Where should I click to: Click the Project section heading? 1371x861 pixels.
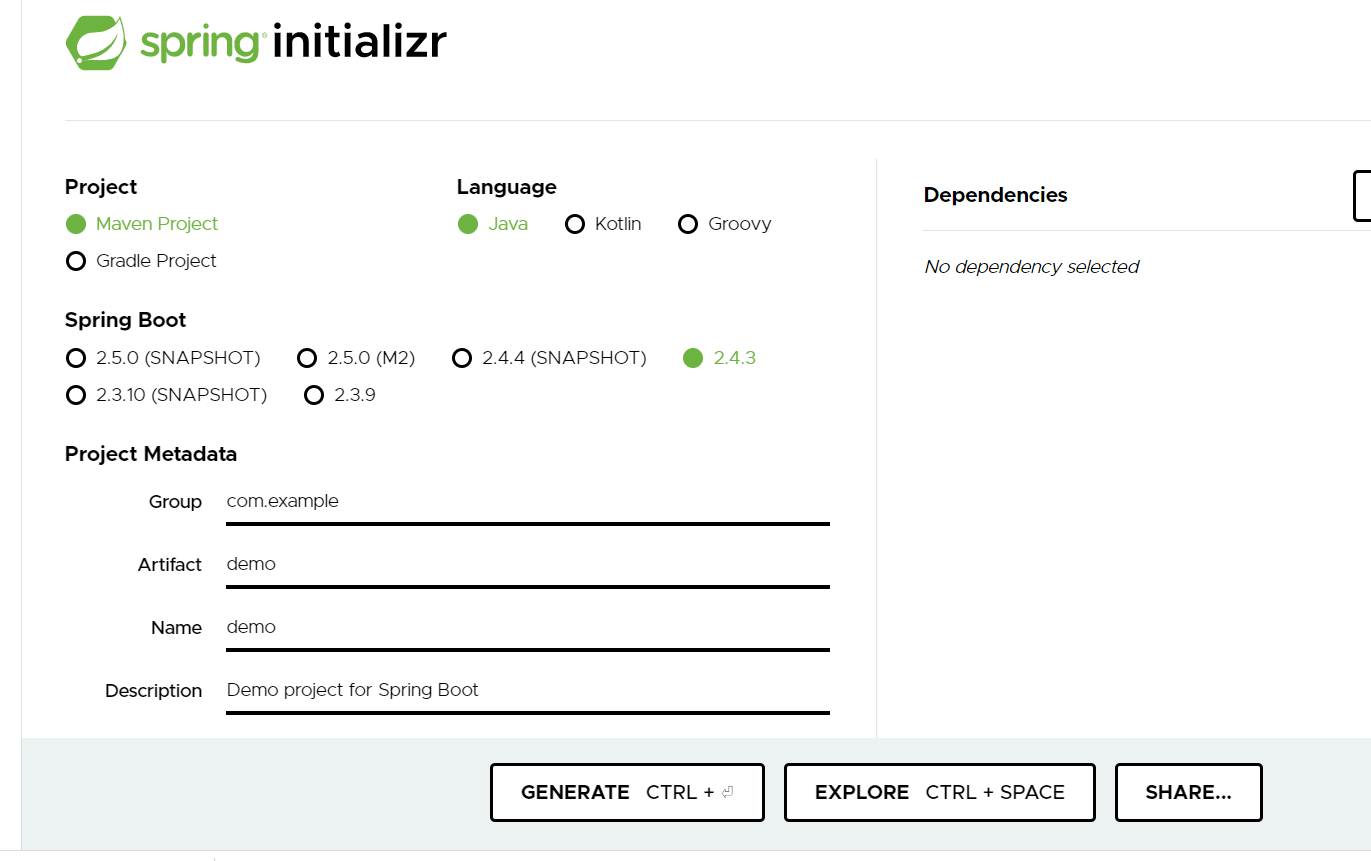[x=101, y=187]
